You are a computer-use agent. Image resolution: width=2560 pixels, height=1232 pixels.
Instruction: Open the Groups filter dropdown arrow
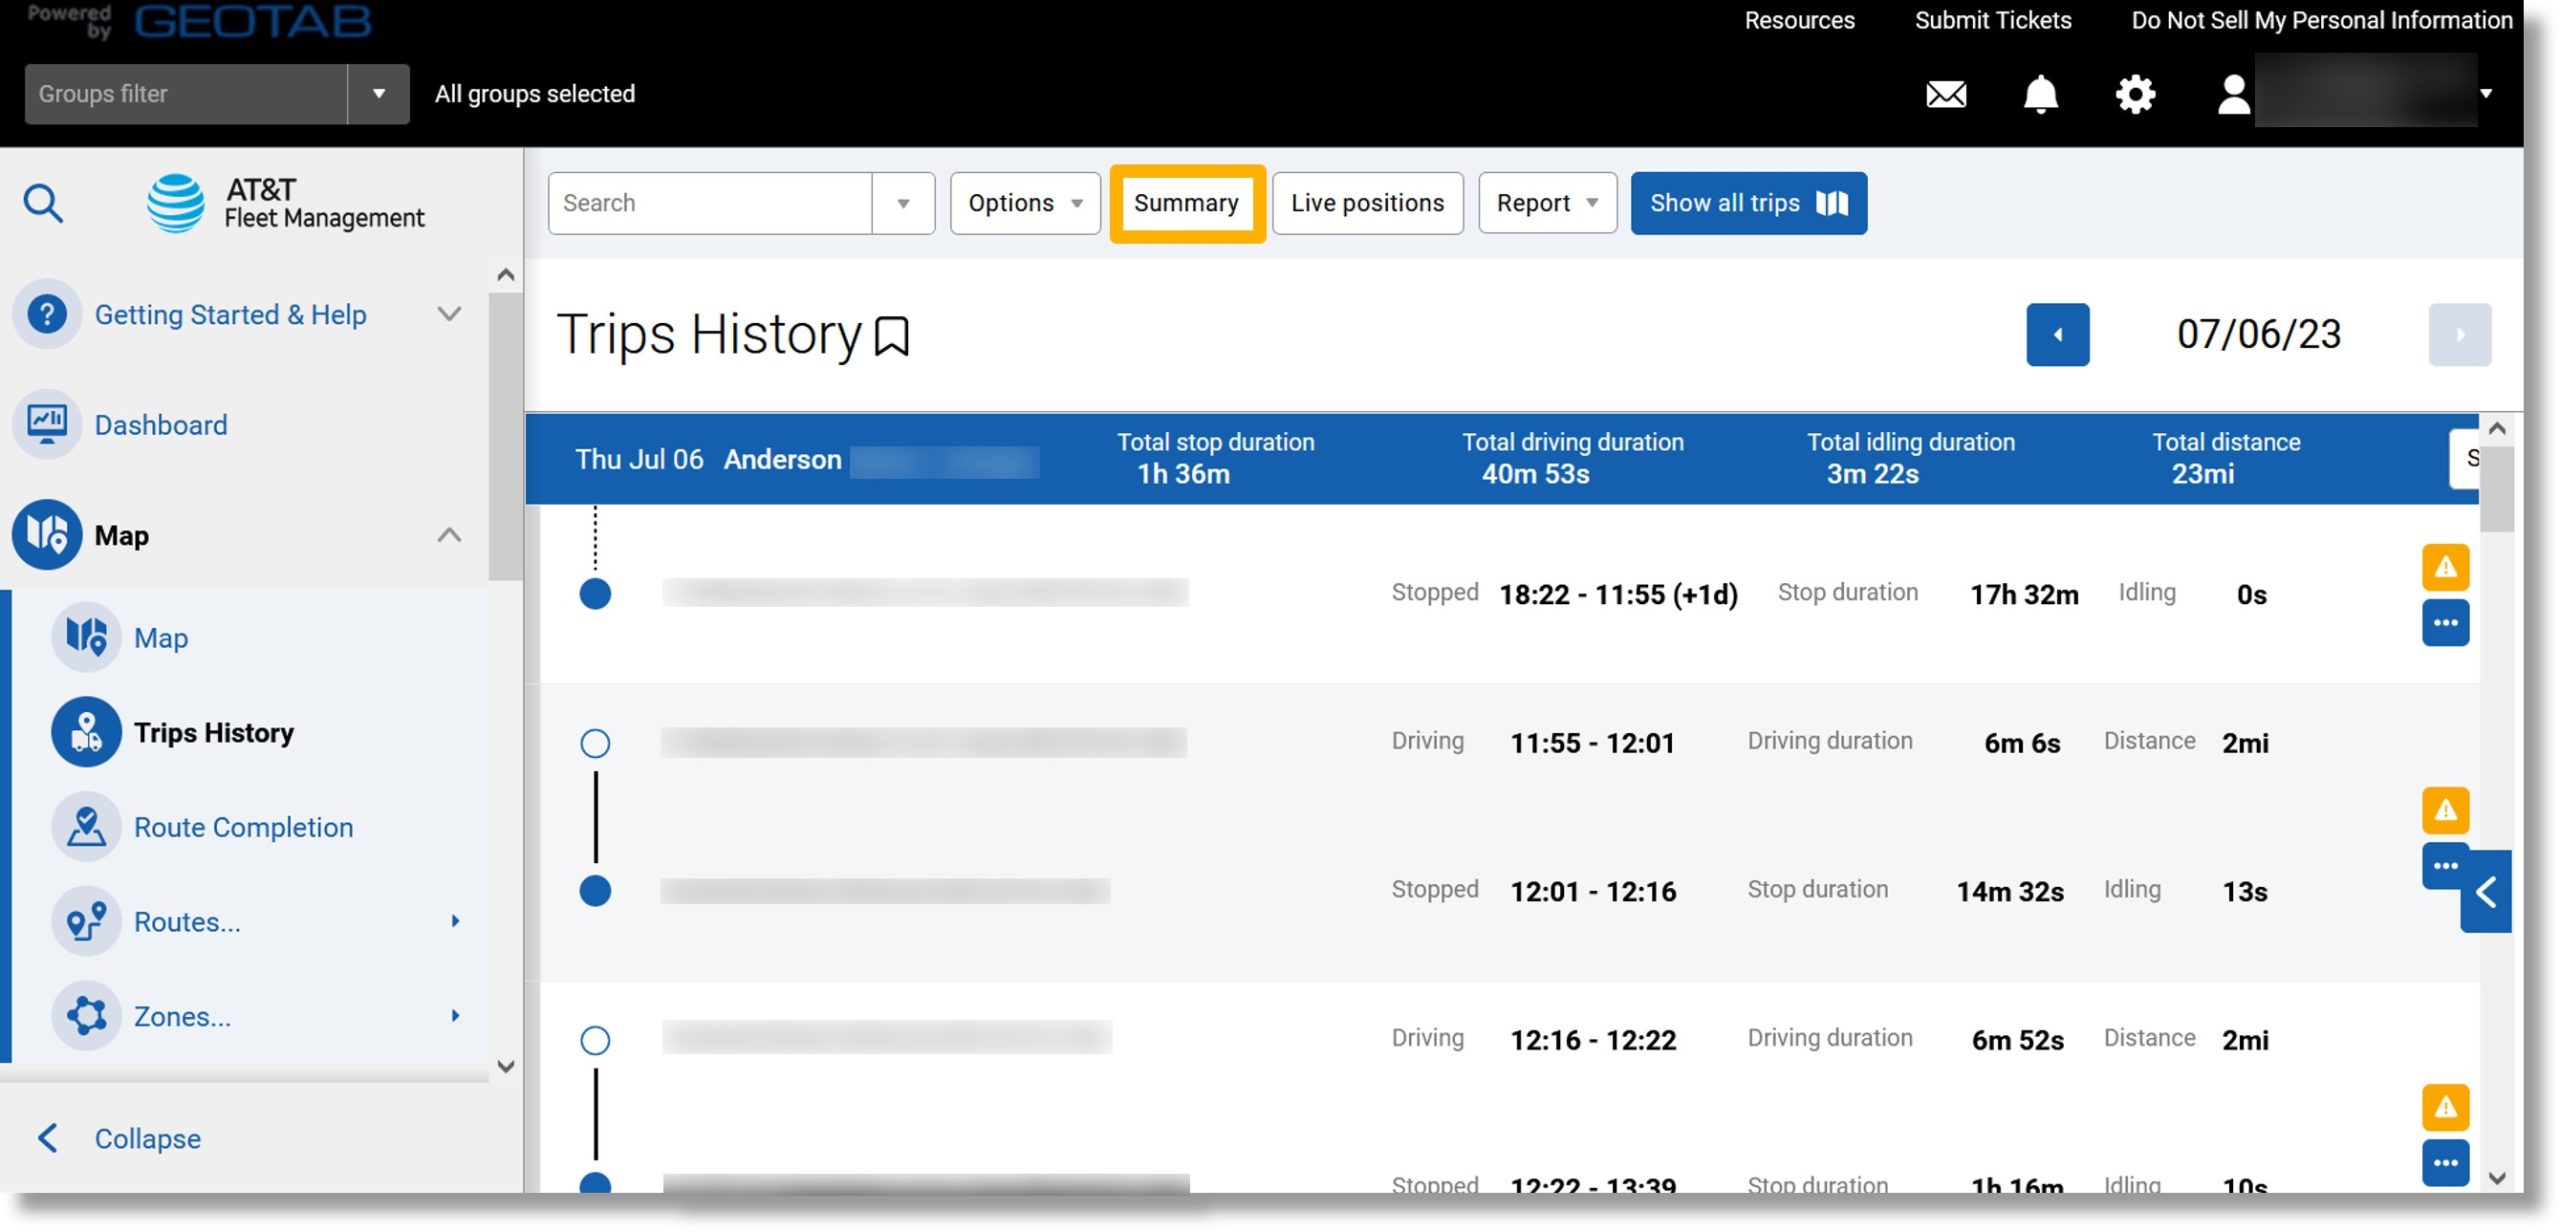tap(379, 94)
